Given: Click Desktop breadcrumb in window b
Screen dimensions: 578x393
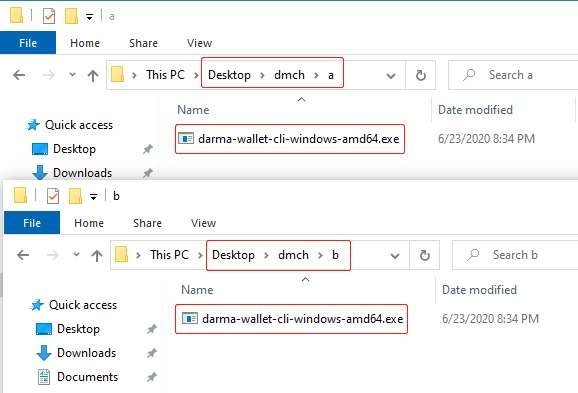Looking at the screenshot, I should (x=233, y=255).
